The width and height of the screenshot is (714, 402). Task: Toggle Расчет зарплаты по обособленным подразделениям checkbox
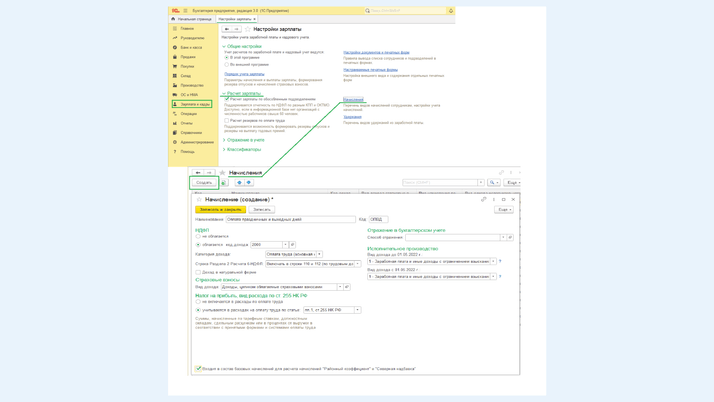[x=227, y=99]
